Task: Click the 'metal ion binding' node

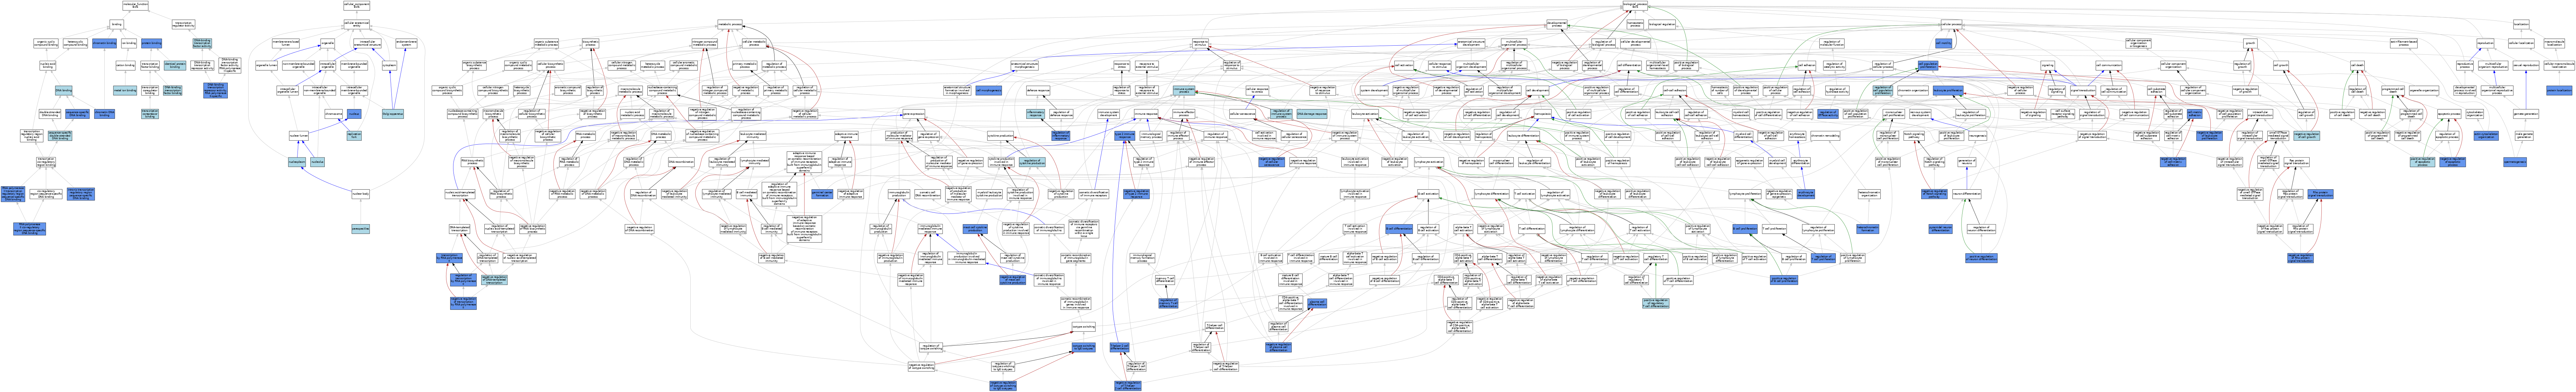Action: (x=125, y=90)
